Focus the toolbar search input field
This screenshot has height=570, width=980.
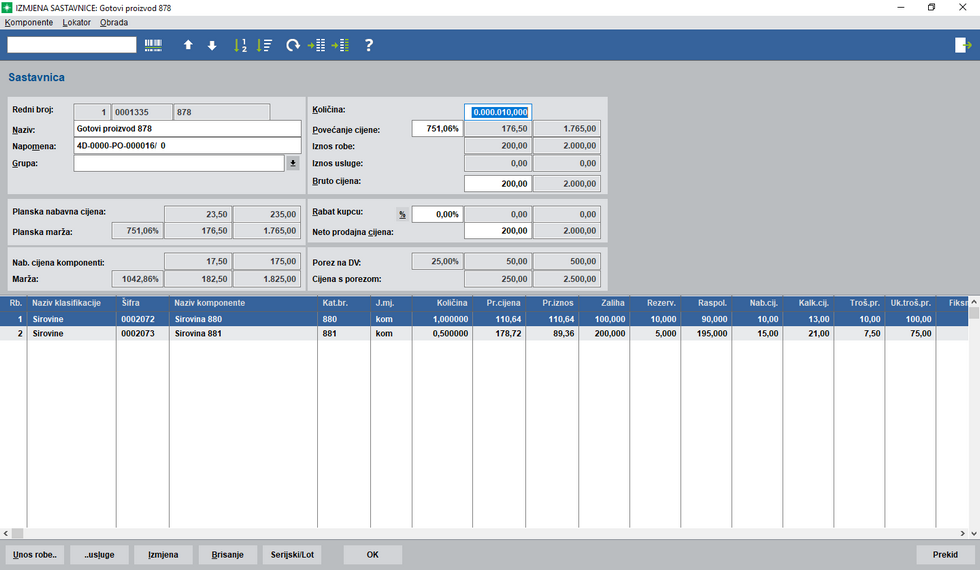pos(71,45)
